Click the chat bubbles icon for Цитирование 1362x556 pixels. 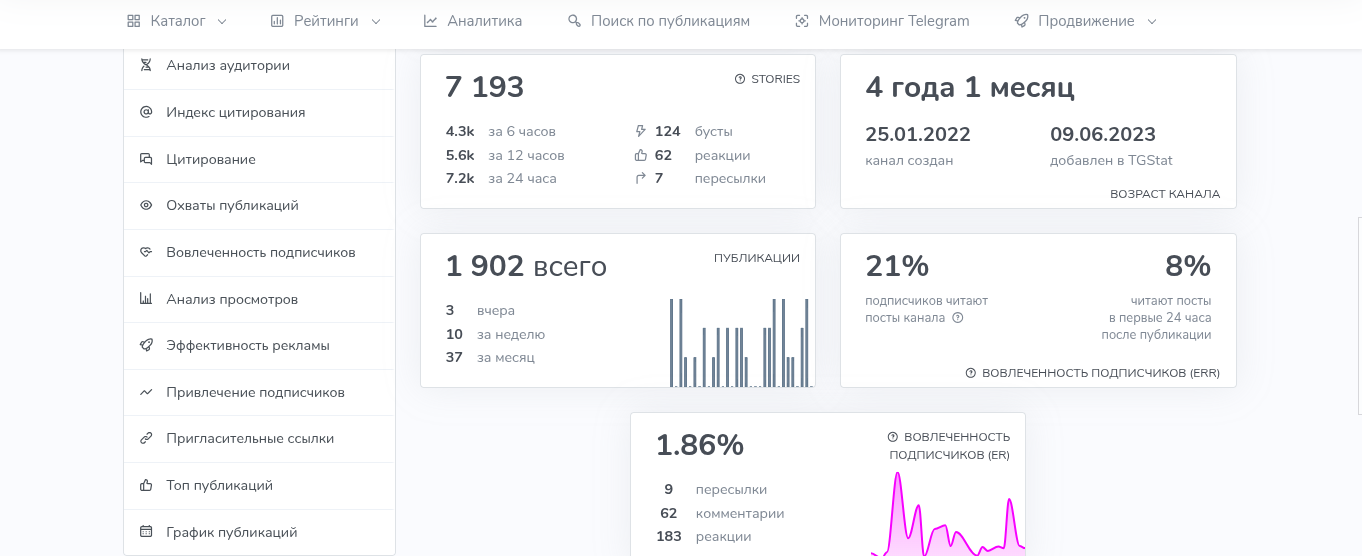(146, 159)
